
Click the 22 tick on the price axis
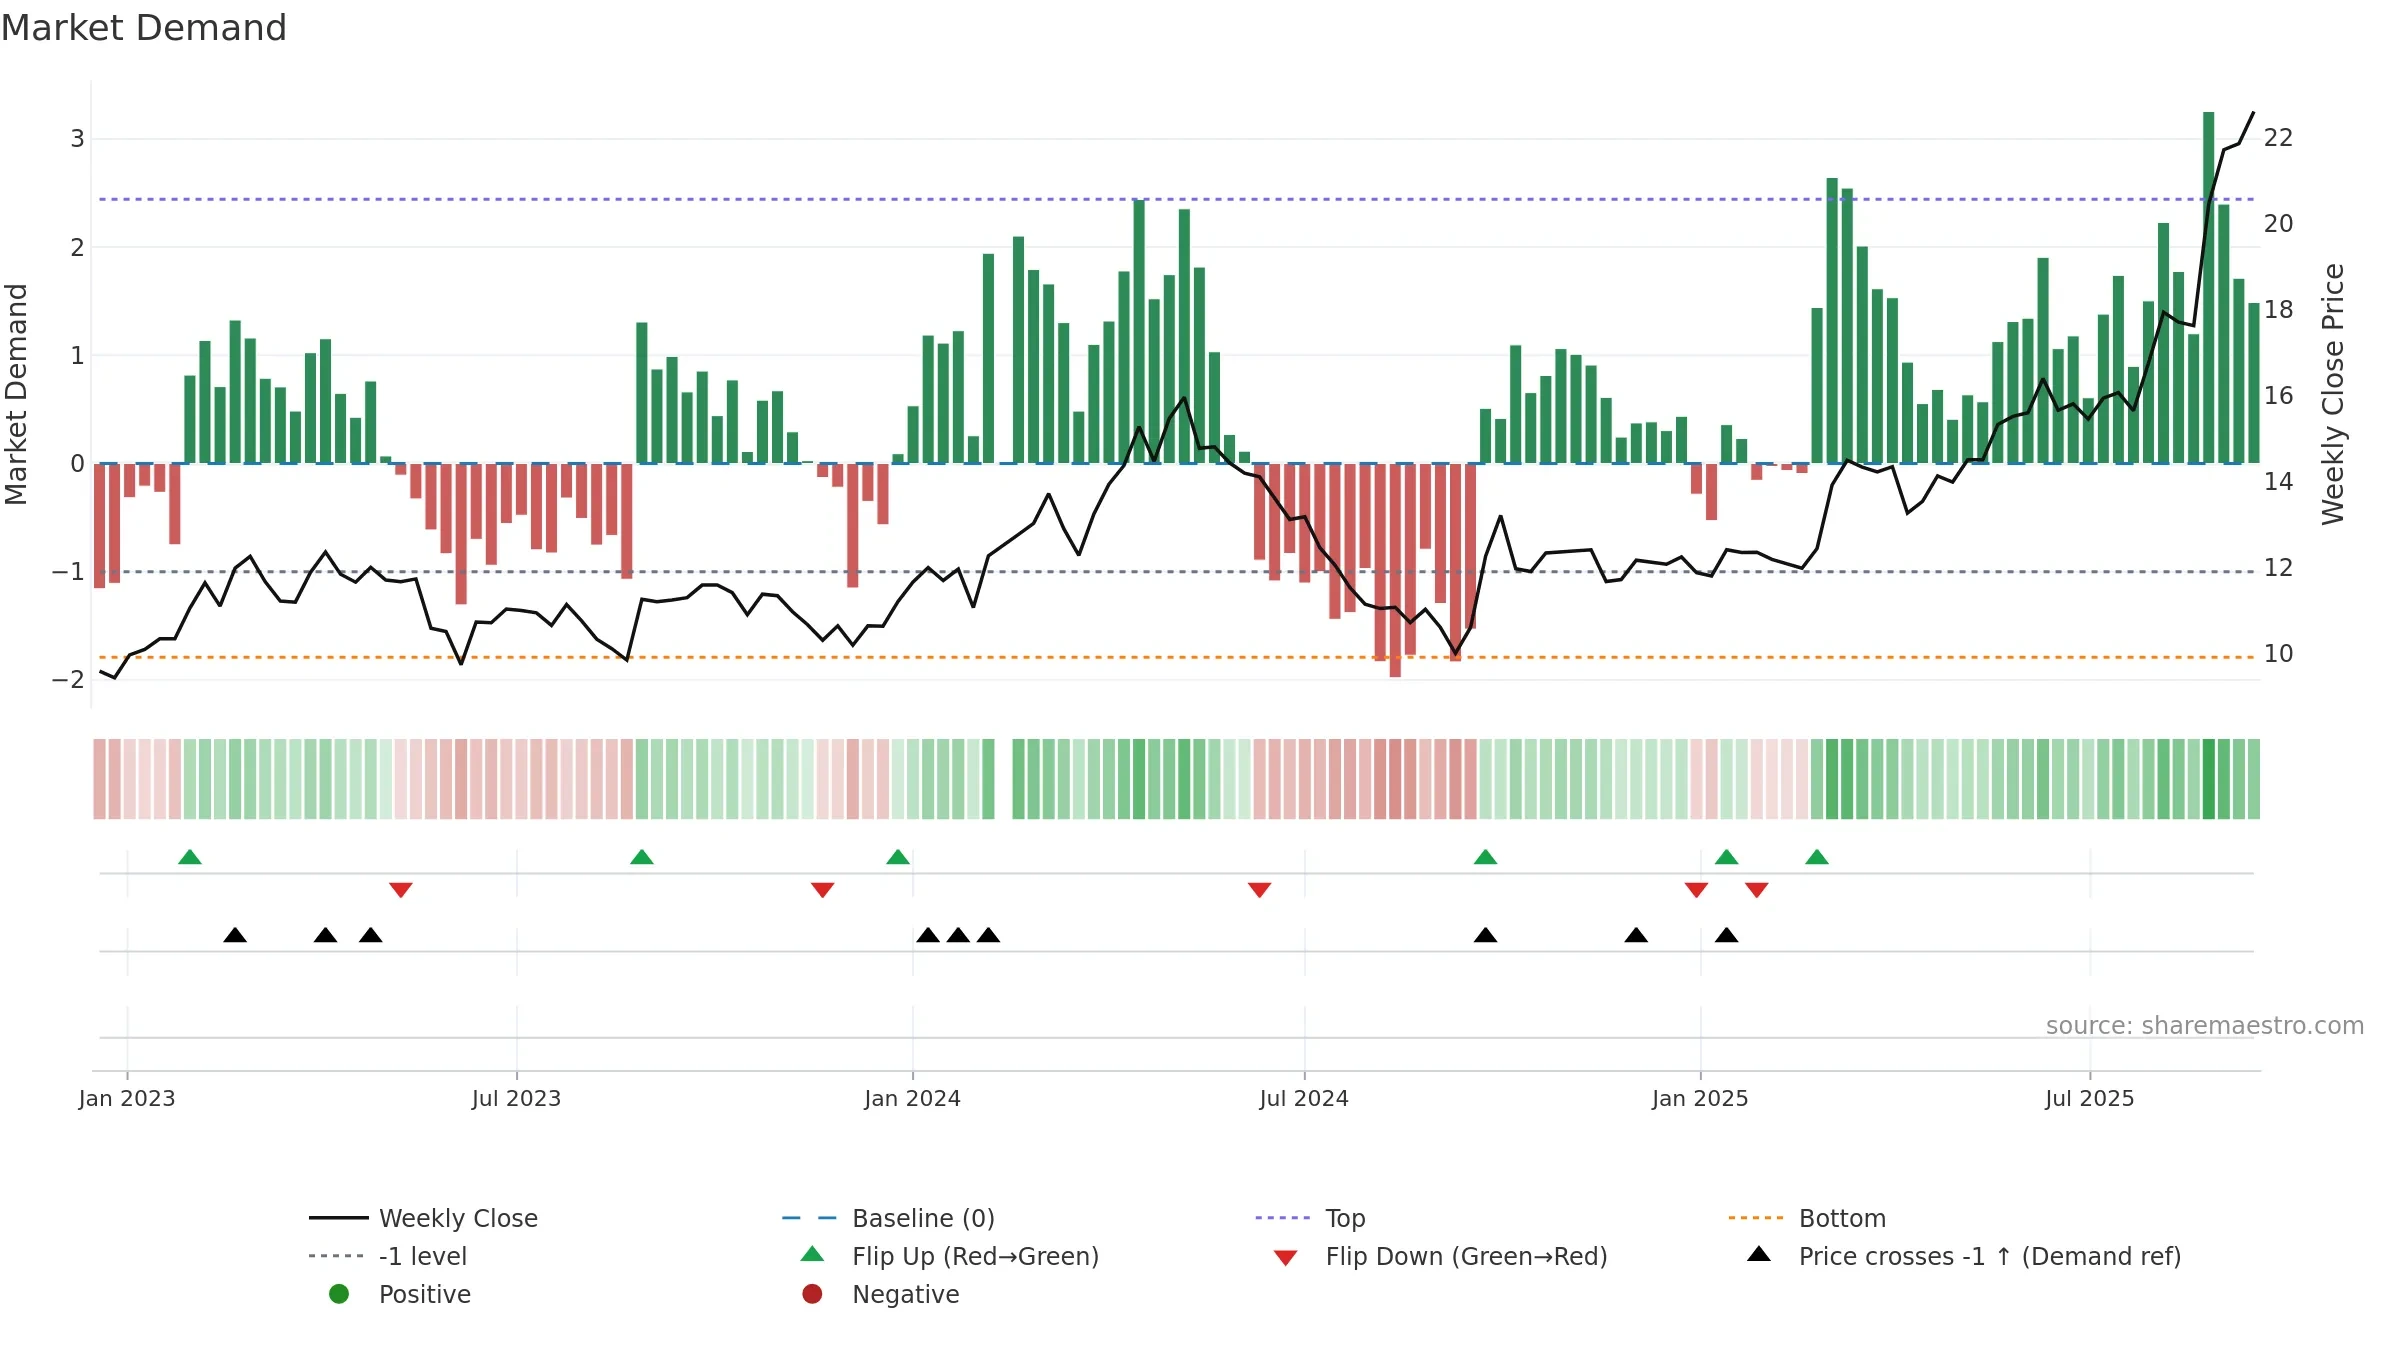[x=2279, y=138]
